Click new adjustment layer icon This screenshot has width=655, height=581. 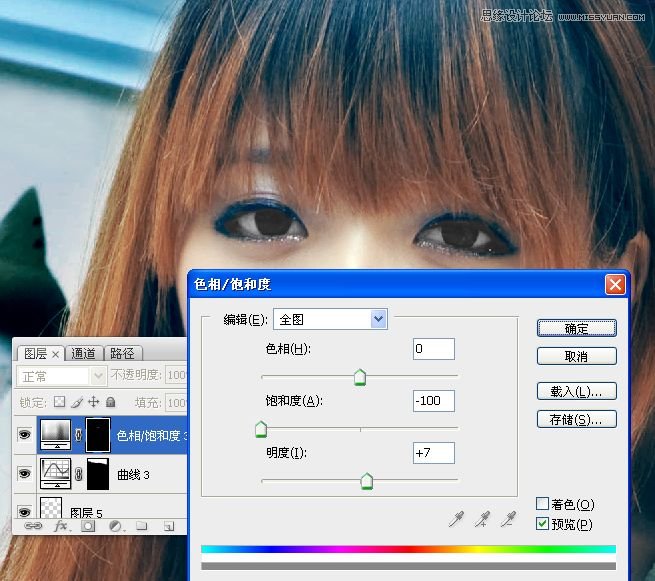coord(115,525)
